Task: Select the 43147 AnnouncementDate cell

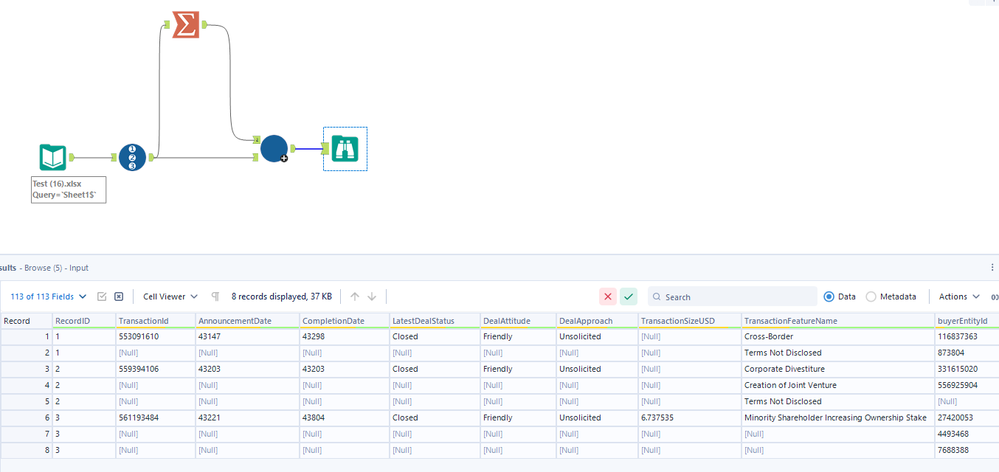Action: (247, 336)
